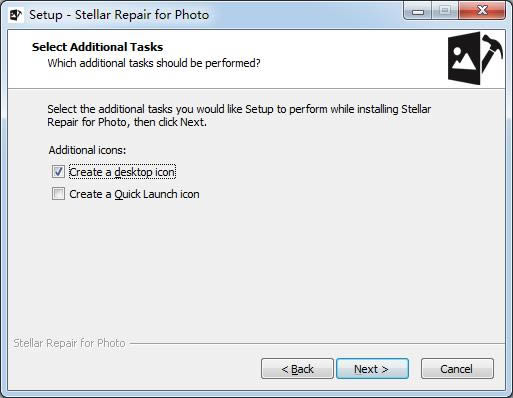Image resolution: width=513 pixels, height=398 pixels.
Task: Click the Stellar Repair photo-and-hammer logo
Action: pos(475,58)
